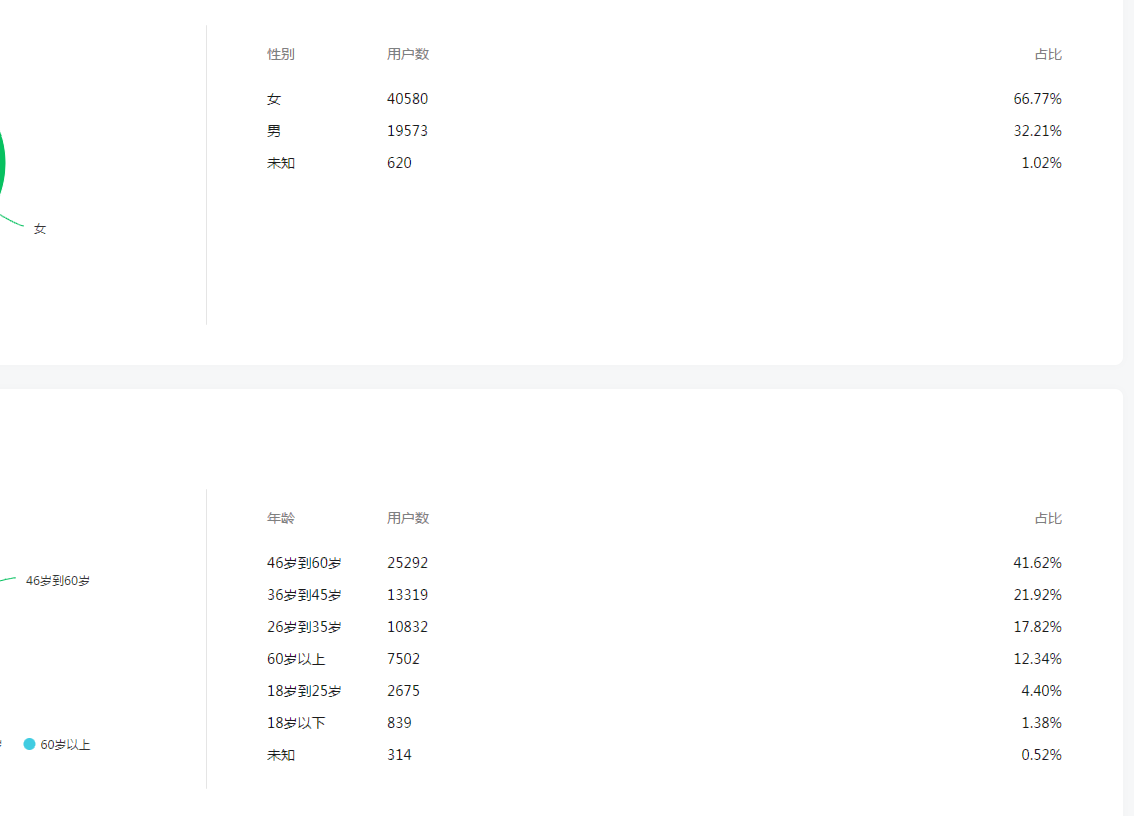Select the 18岁以下 age row
This screenshot has width=1134, height=816.
coord(296,723)
